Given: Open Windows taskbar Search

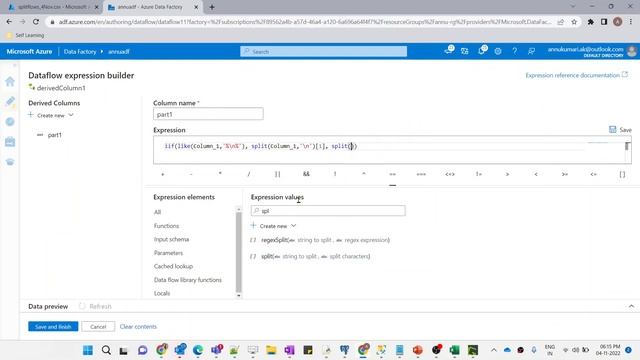Looking at the screenshot, I should point(106,350).
